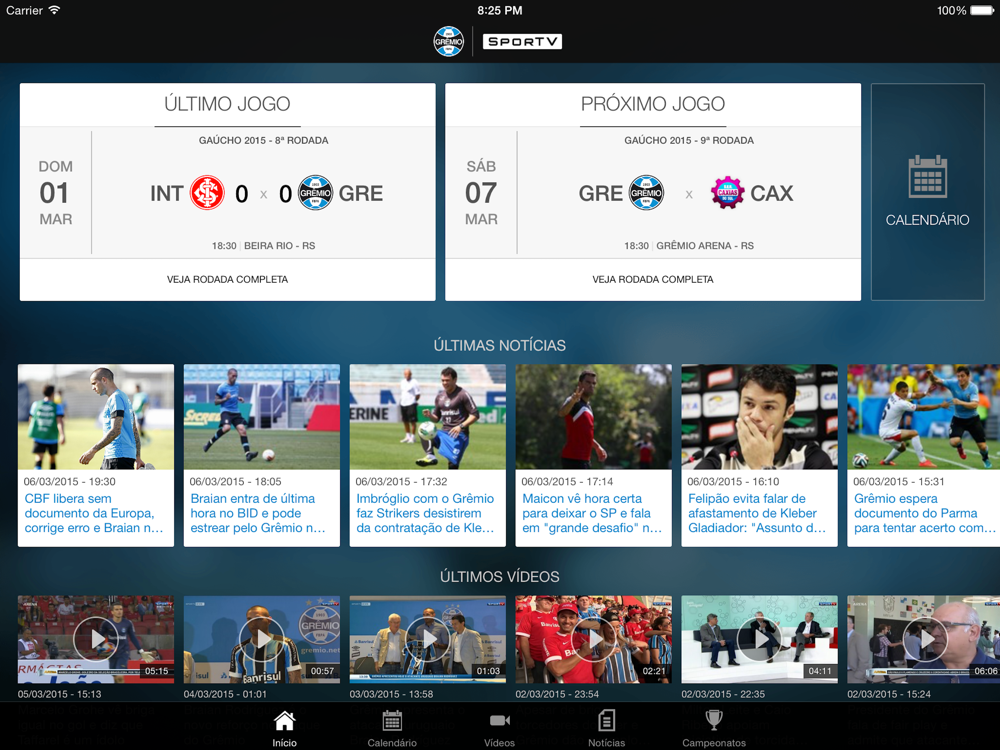Tap the Internacional crest in Último Jogo

point(207,193)
